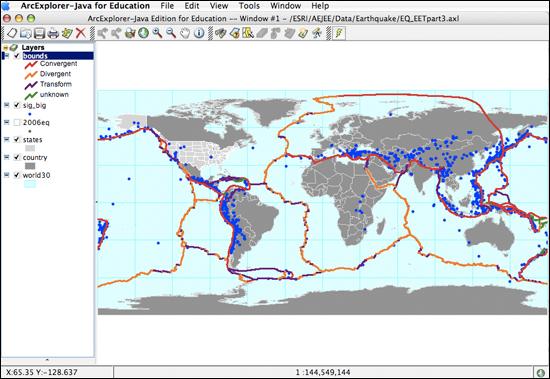Open the View menu

point(219,6)
